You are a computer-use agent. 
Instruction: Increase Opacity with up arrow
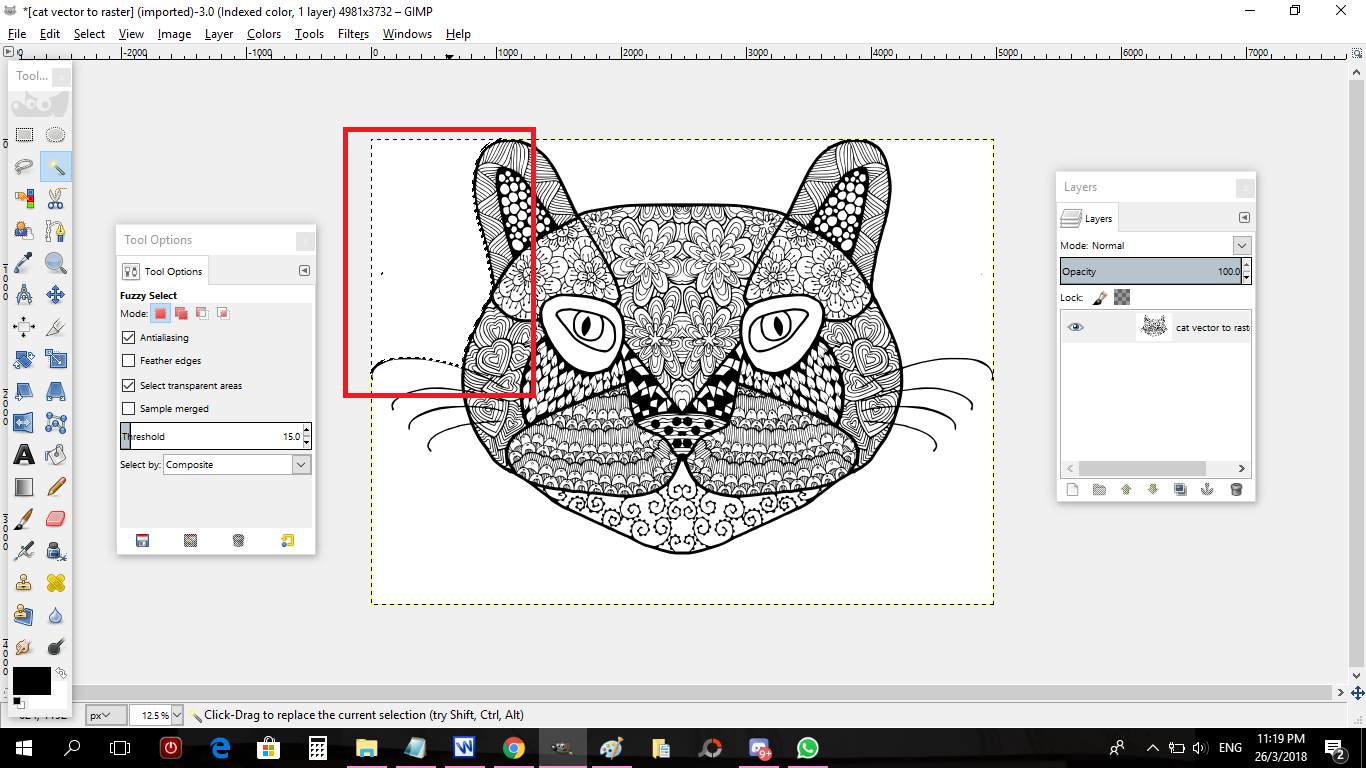click(1247, 266)
